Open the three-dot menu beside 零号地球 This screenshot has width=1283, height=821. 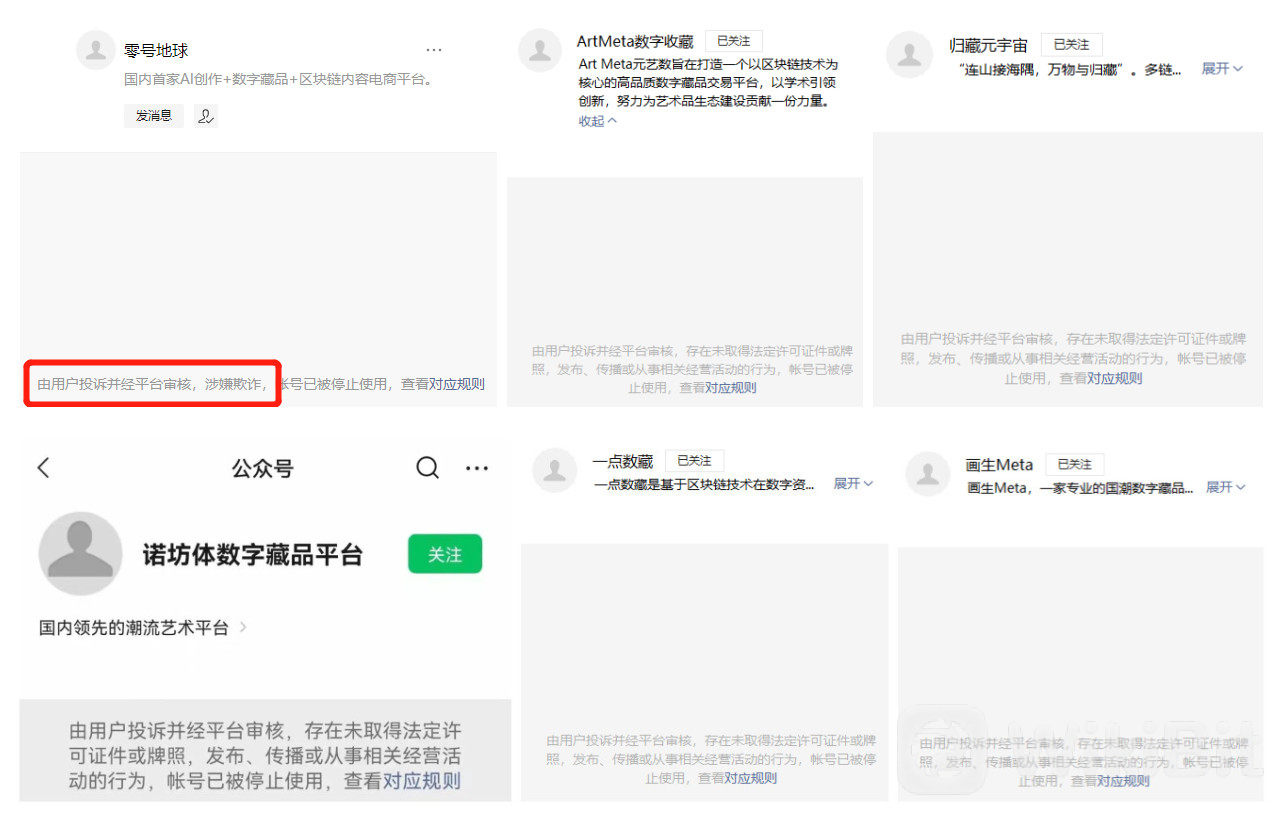coord(433,50)
